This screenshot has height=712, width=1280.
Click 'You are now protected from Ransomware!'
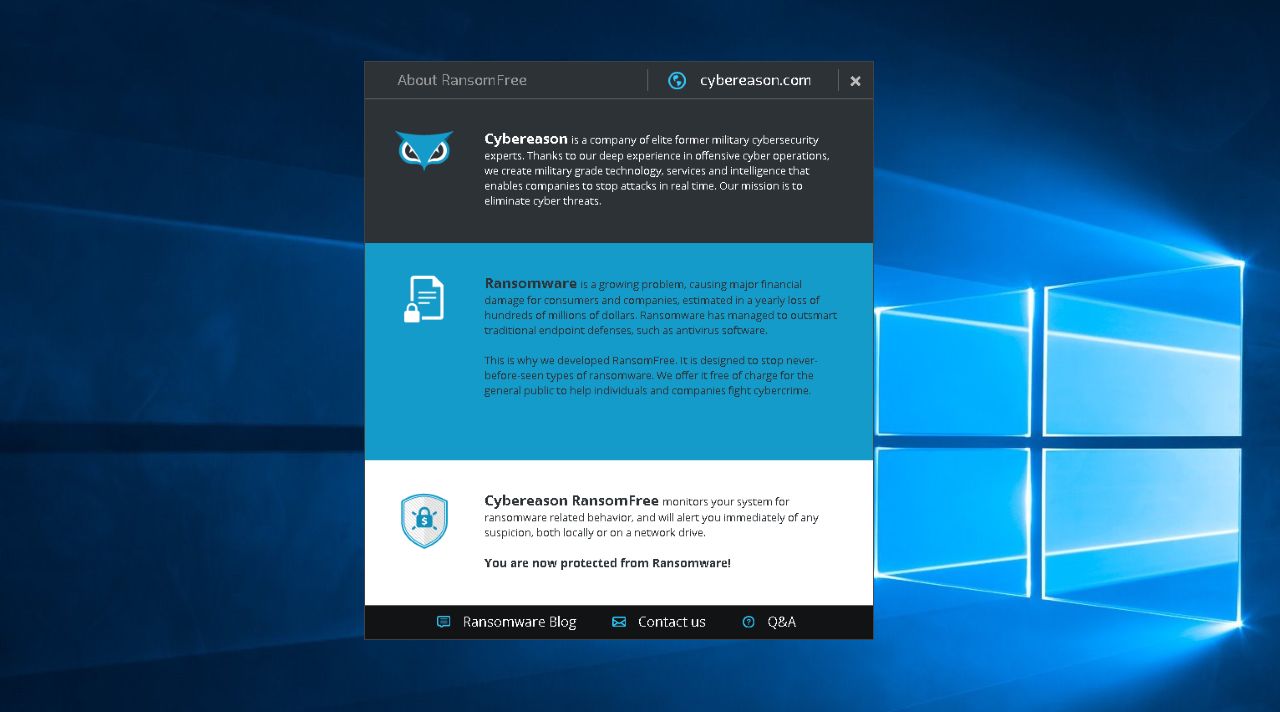(607, 563)
